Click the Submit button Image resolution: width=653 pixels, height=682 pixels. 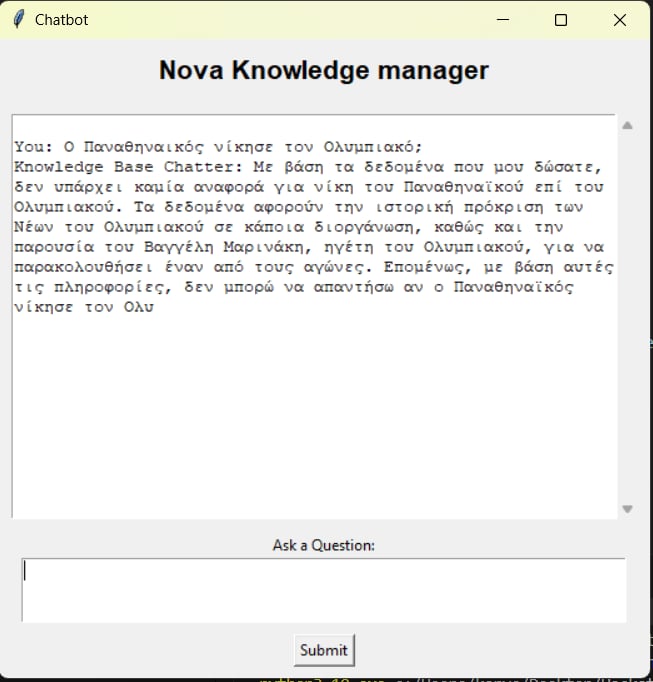(324, 650)
